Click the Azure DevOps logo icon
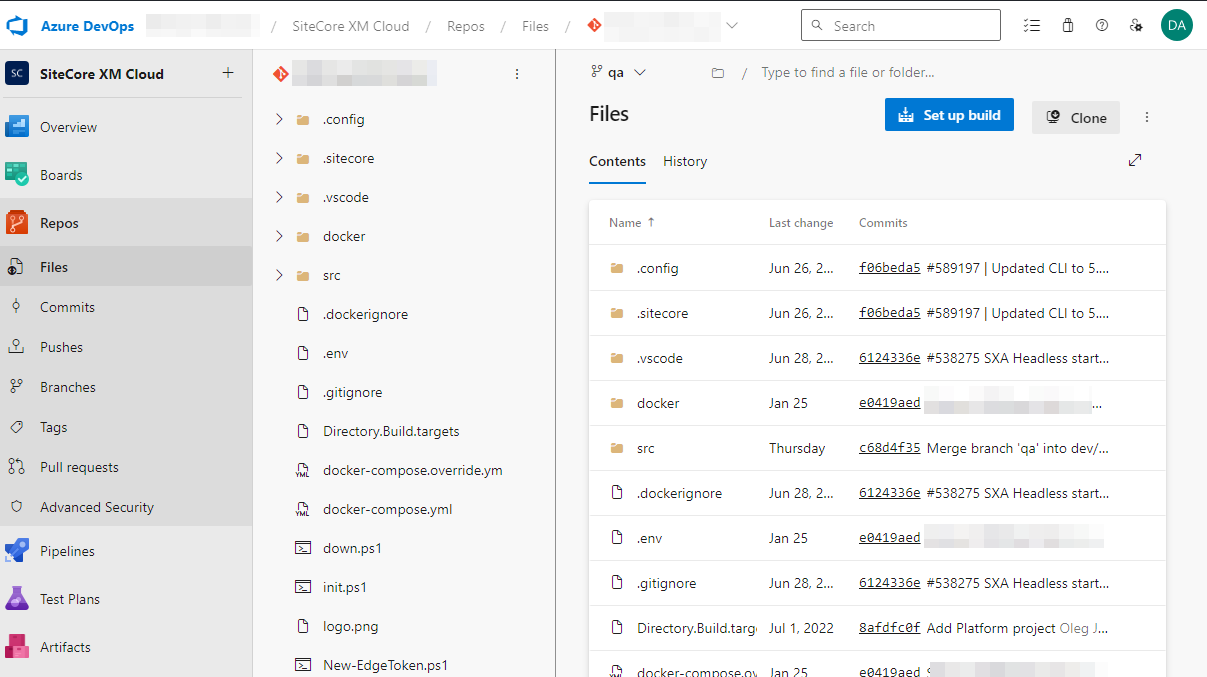 [x=16, y=24]
